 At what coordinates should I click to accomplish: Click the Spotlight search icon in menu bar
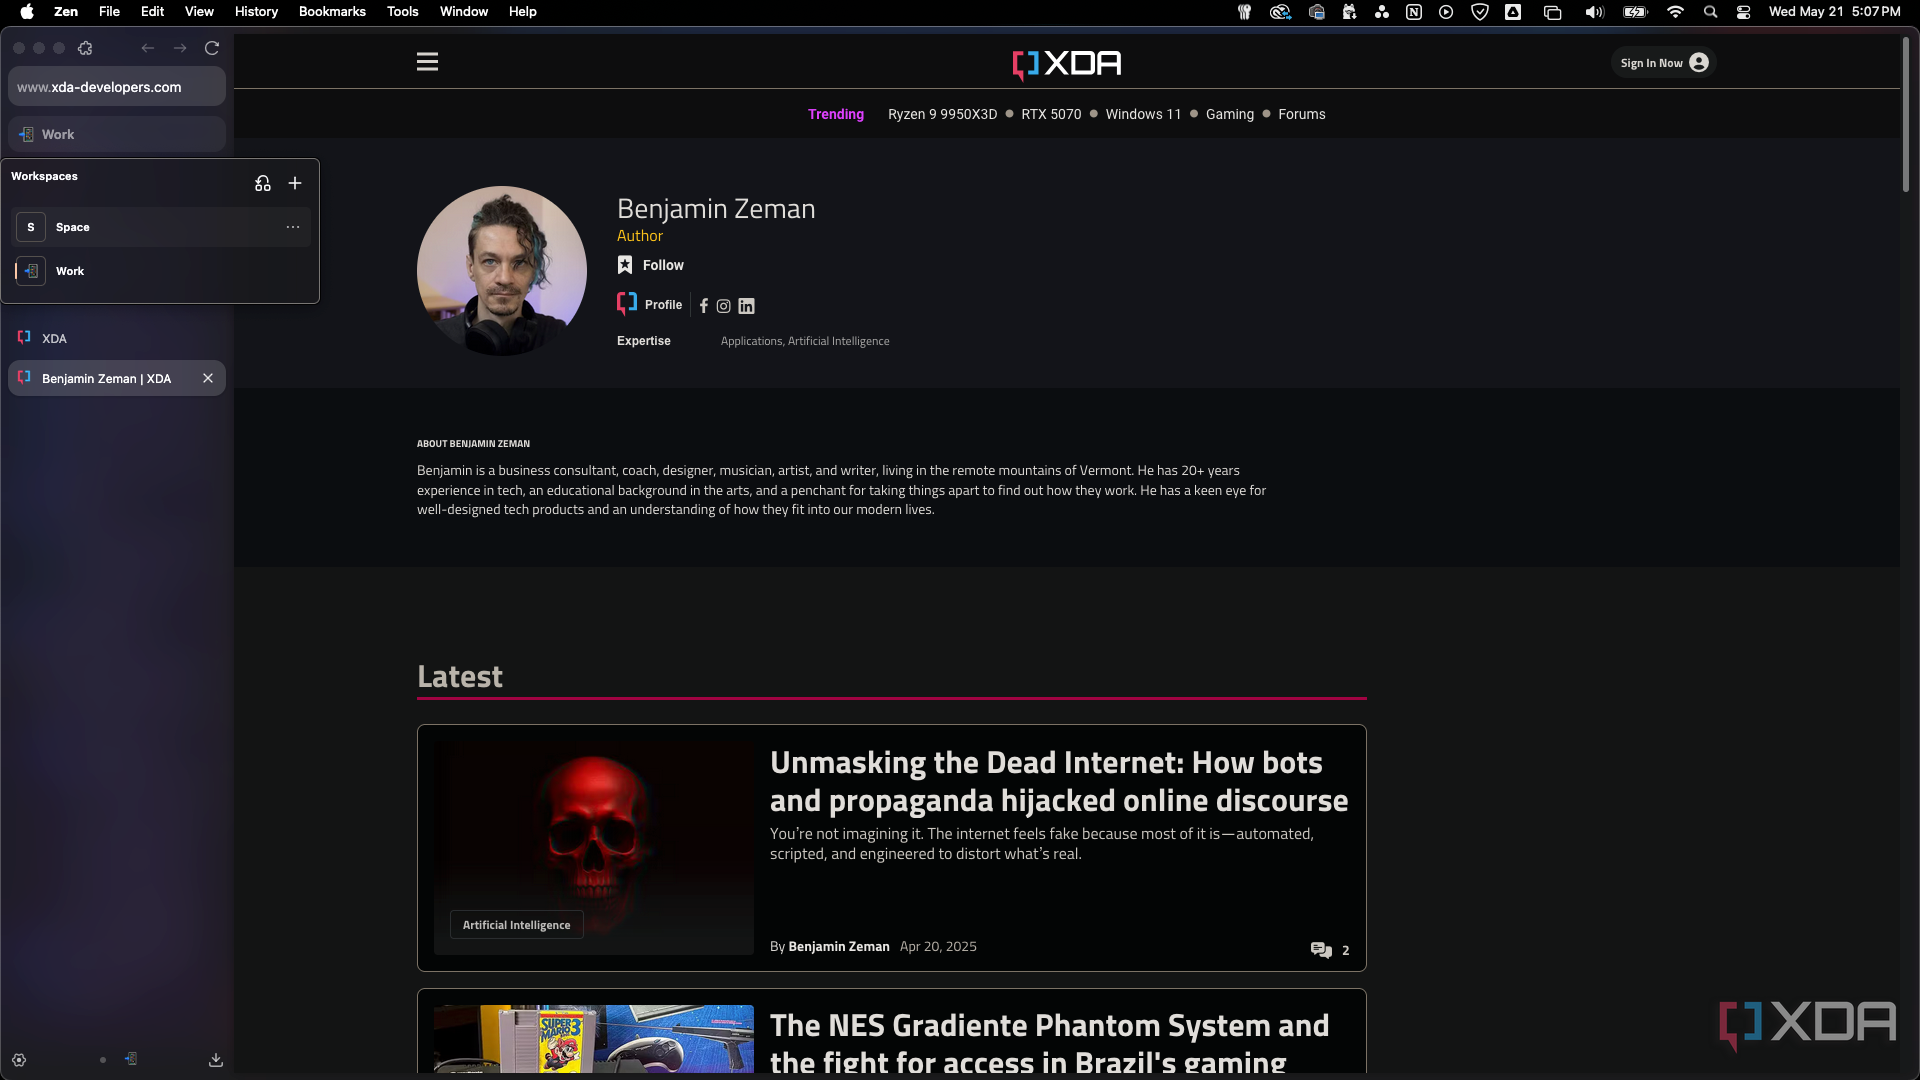pos(1710,12)
